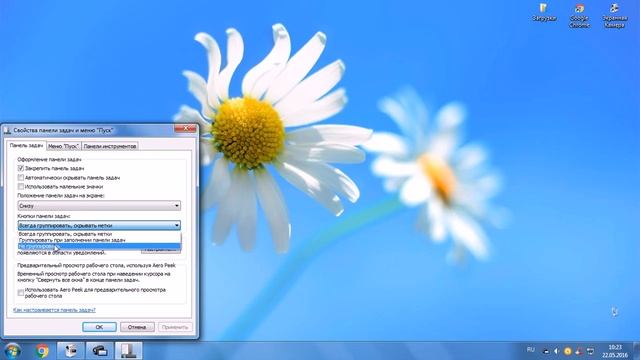Screen dimensions: 640x360
Task: Switch to the Панель задач tab
Action: [27, 146]
